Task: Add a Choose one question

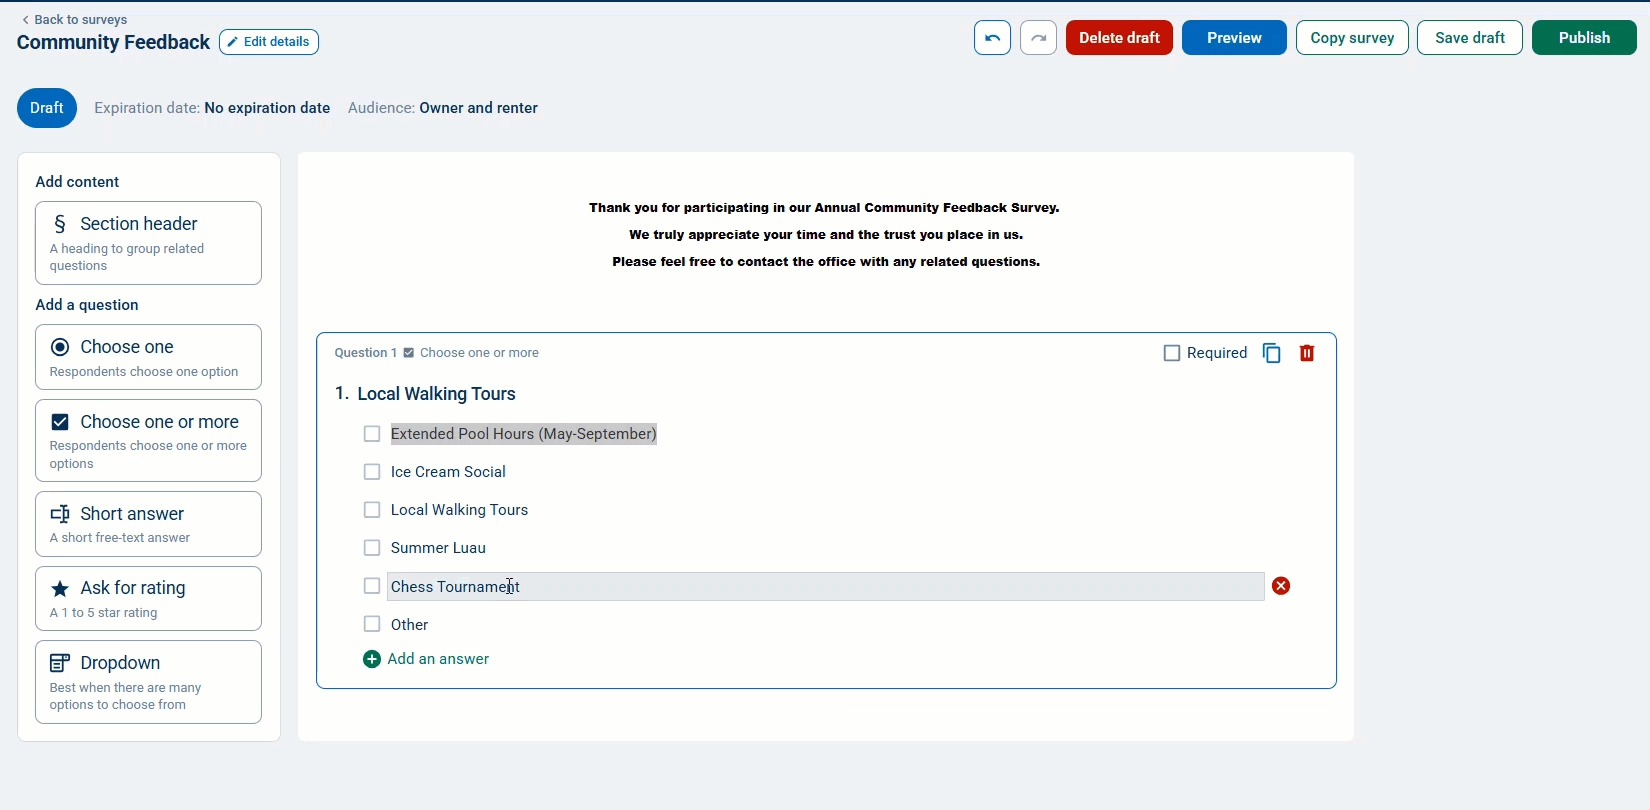Action: click(149, 357)
